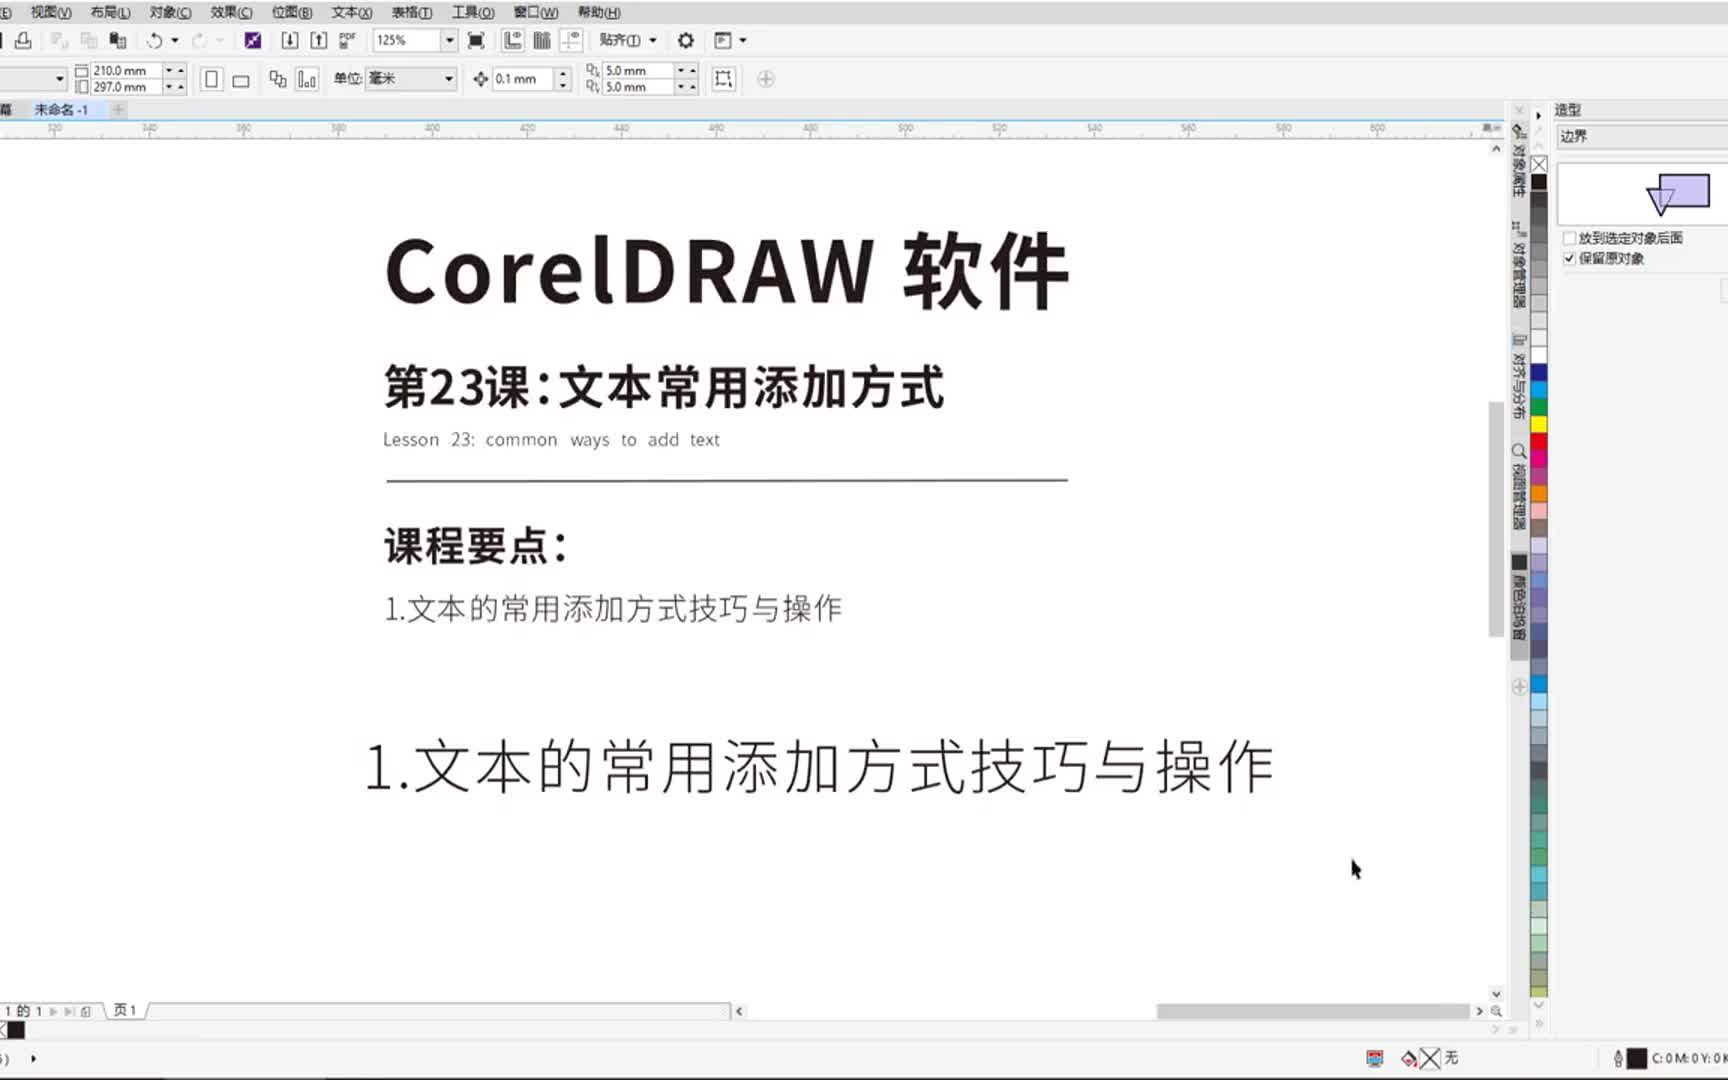Click the nudge distance 0.1 mm field
Viewport: 1728px width, 1080px height.
coord(524,79)
